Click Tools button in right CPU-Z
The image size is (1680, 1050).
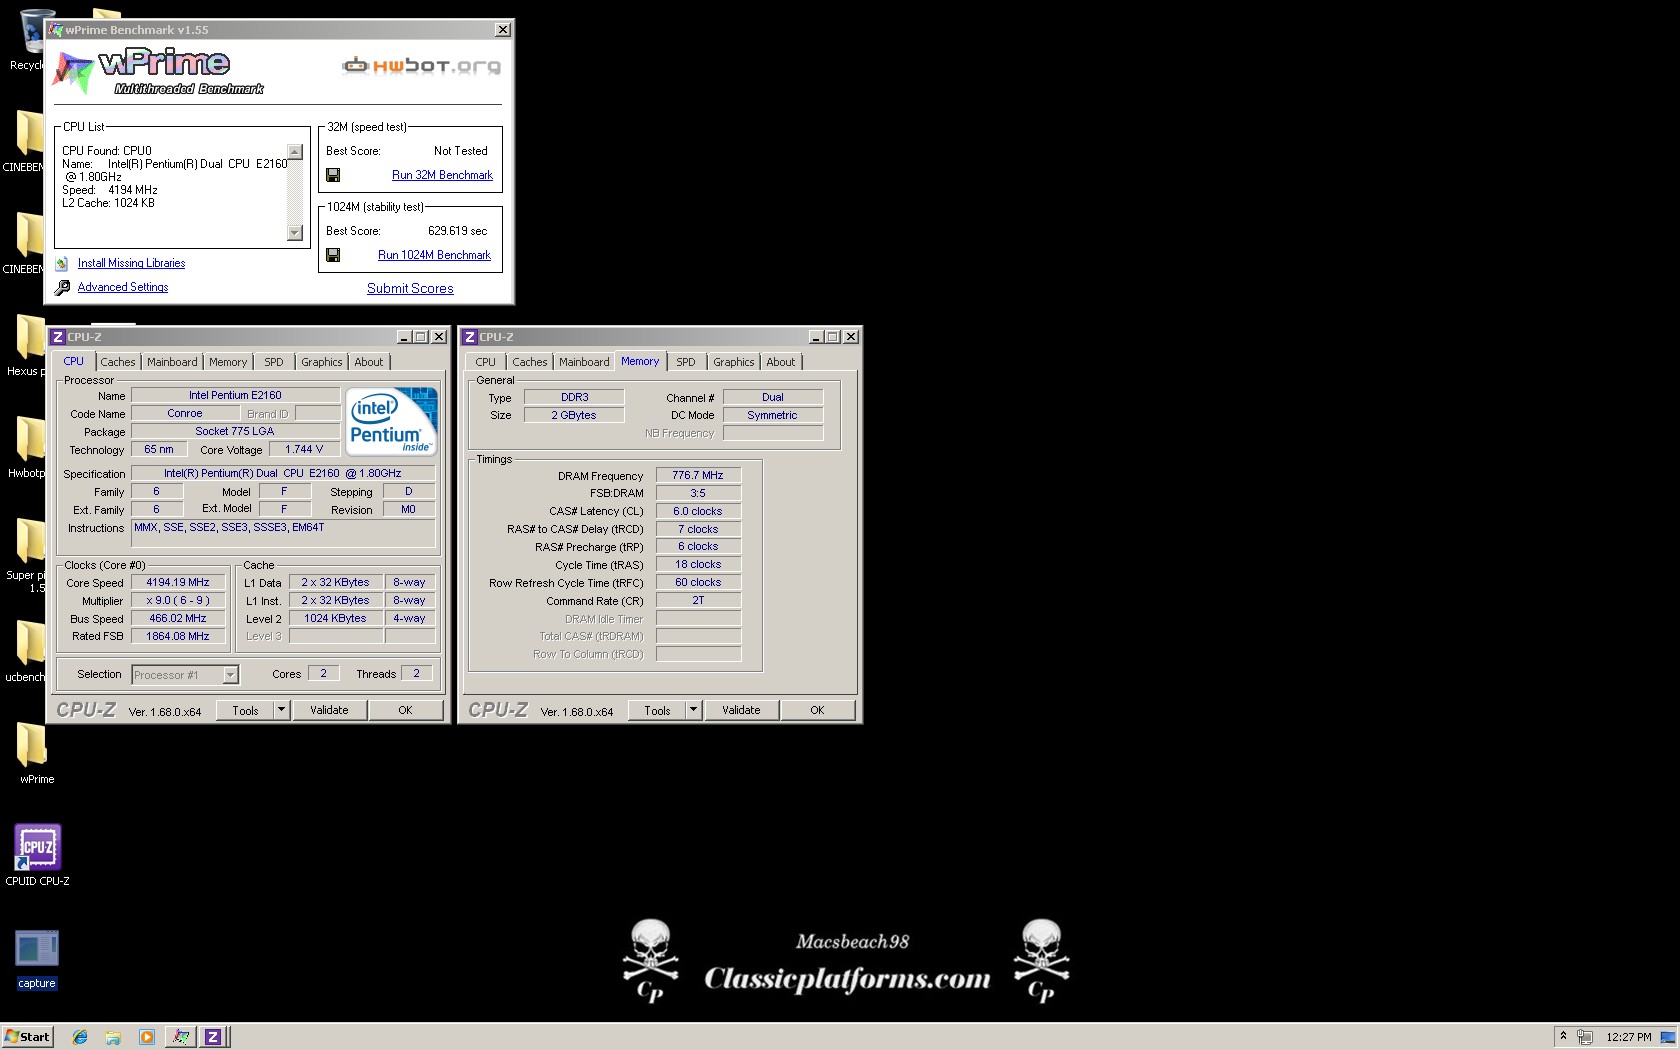[658, 710]
